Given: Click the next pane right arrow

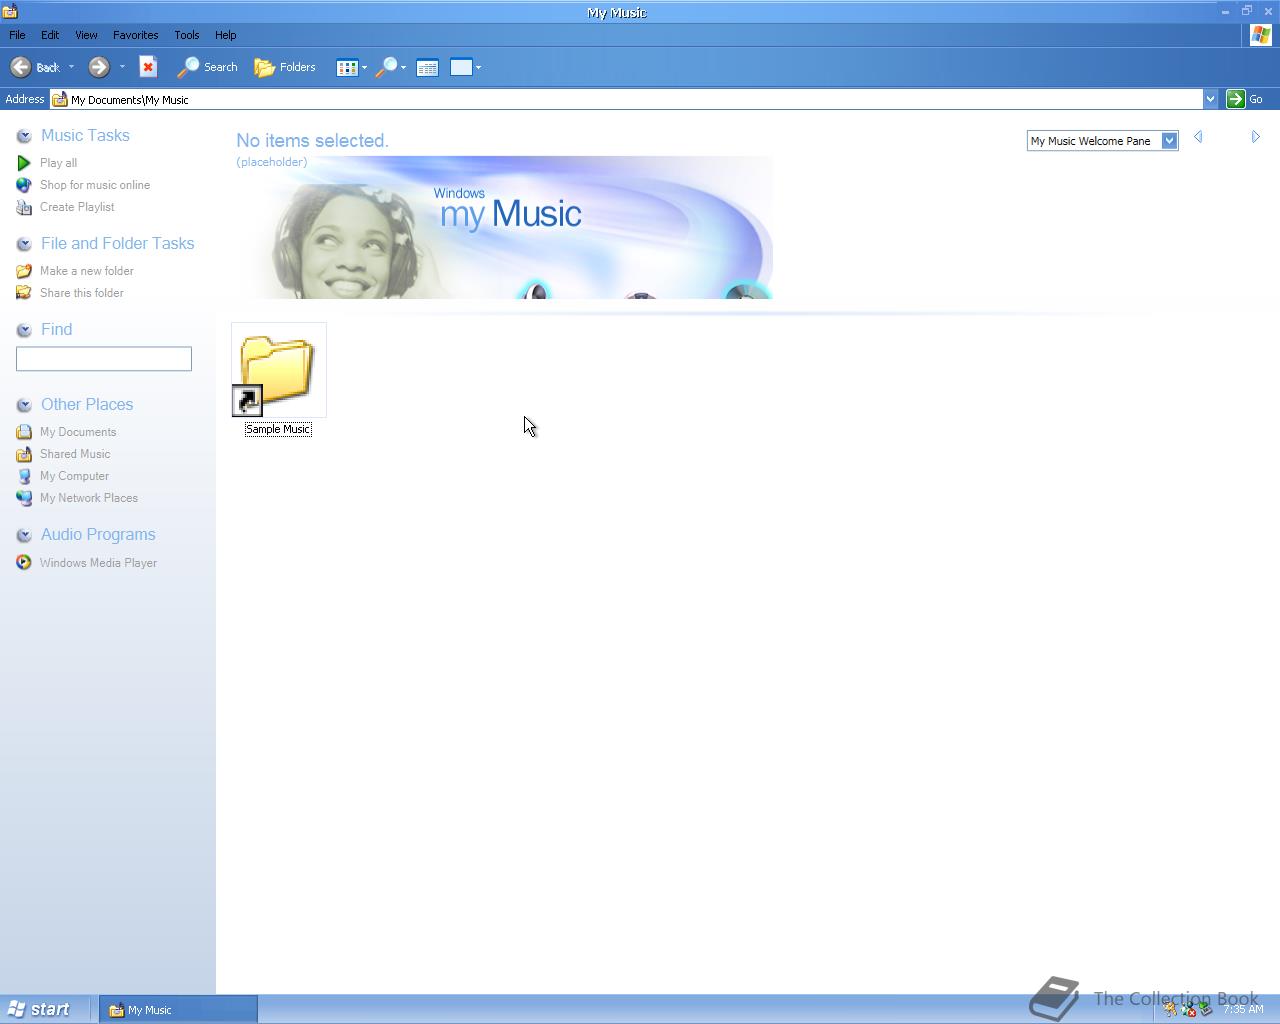Looking at the screenshot, I should (x=1256, y=137).
